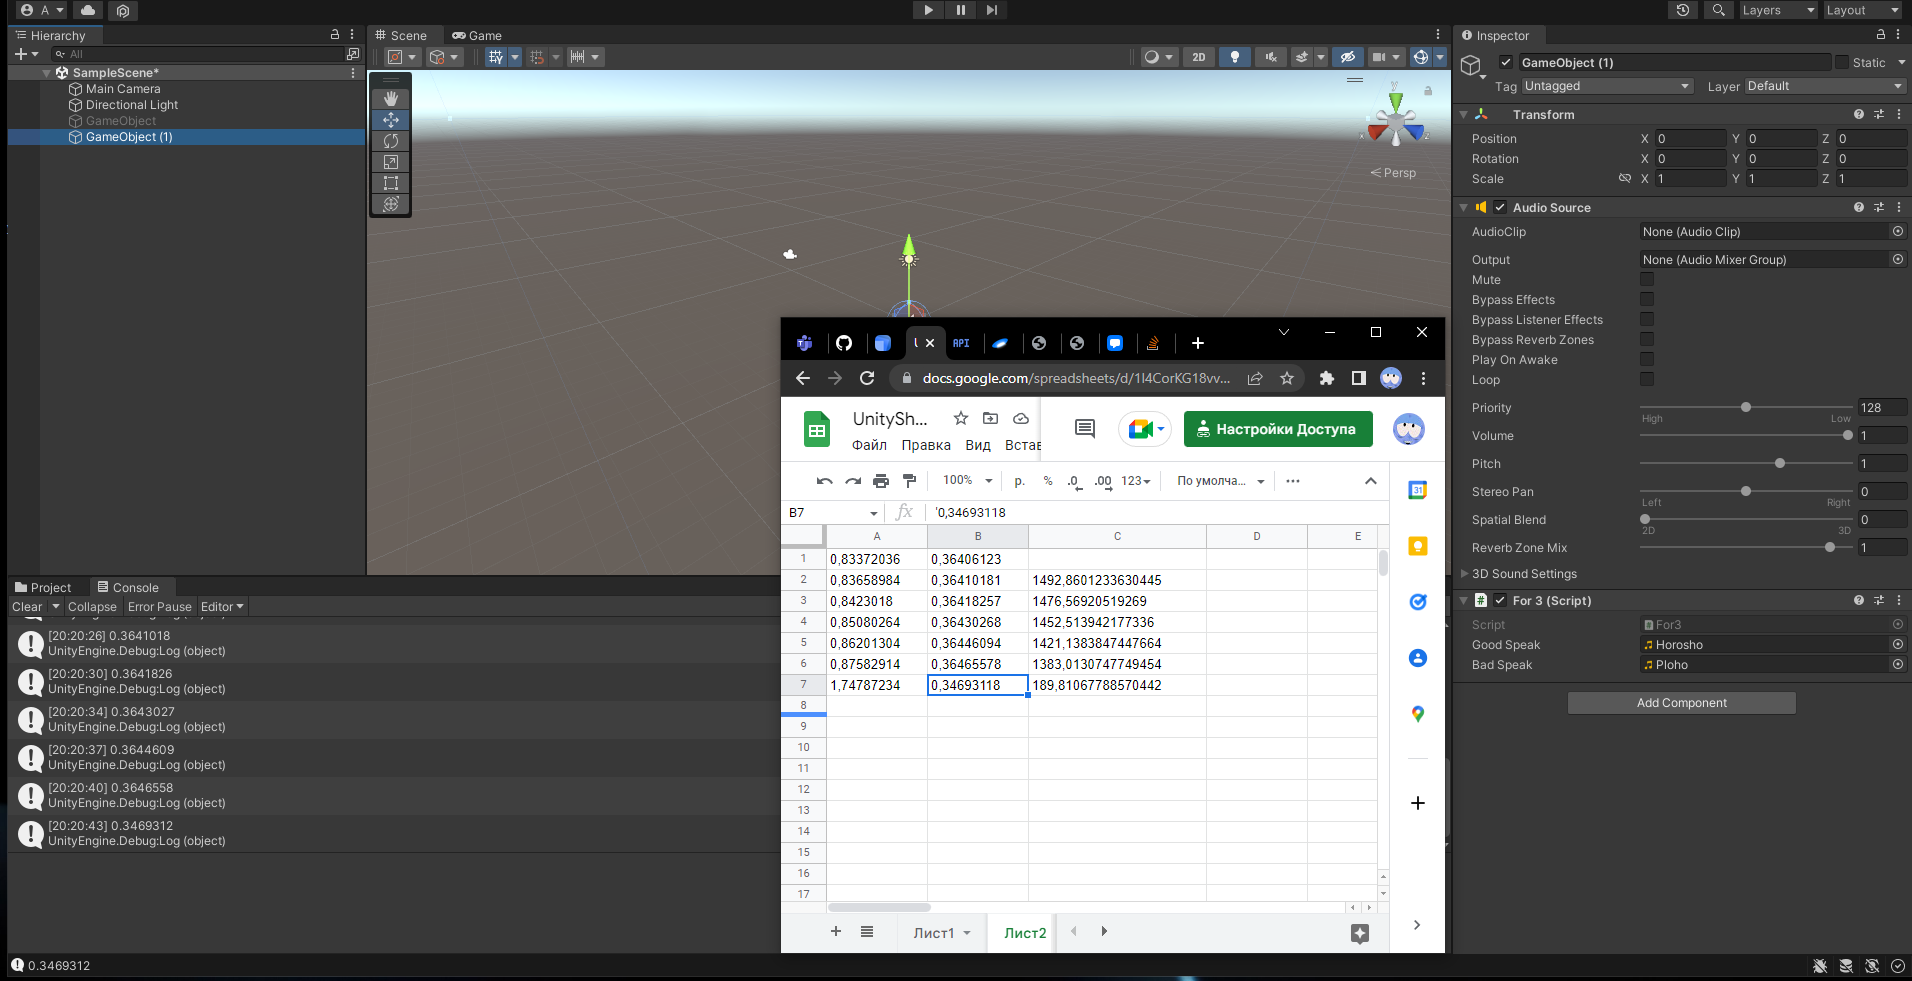
Task: Toggle scene lighting in Scene view
Action: pyautogui.click(x=1234, y=57)
